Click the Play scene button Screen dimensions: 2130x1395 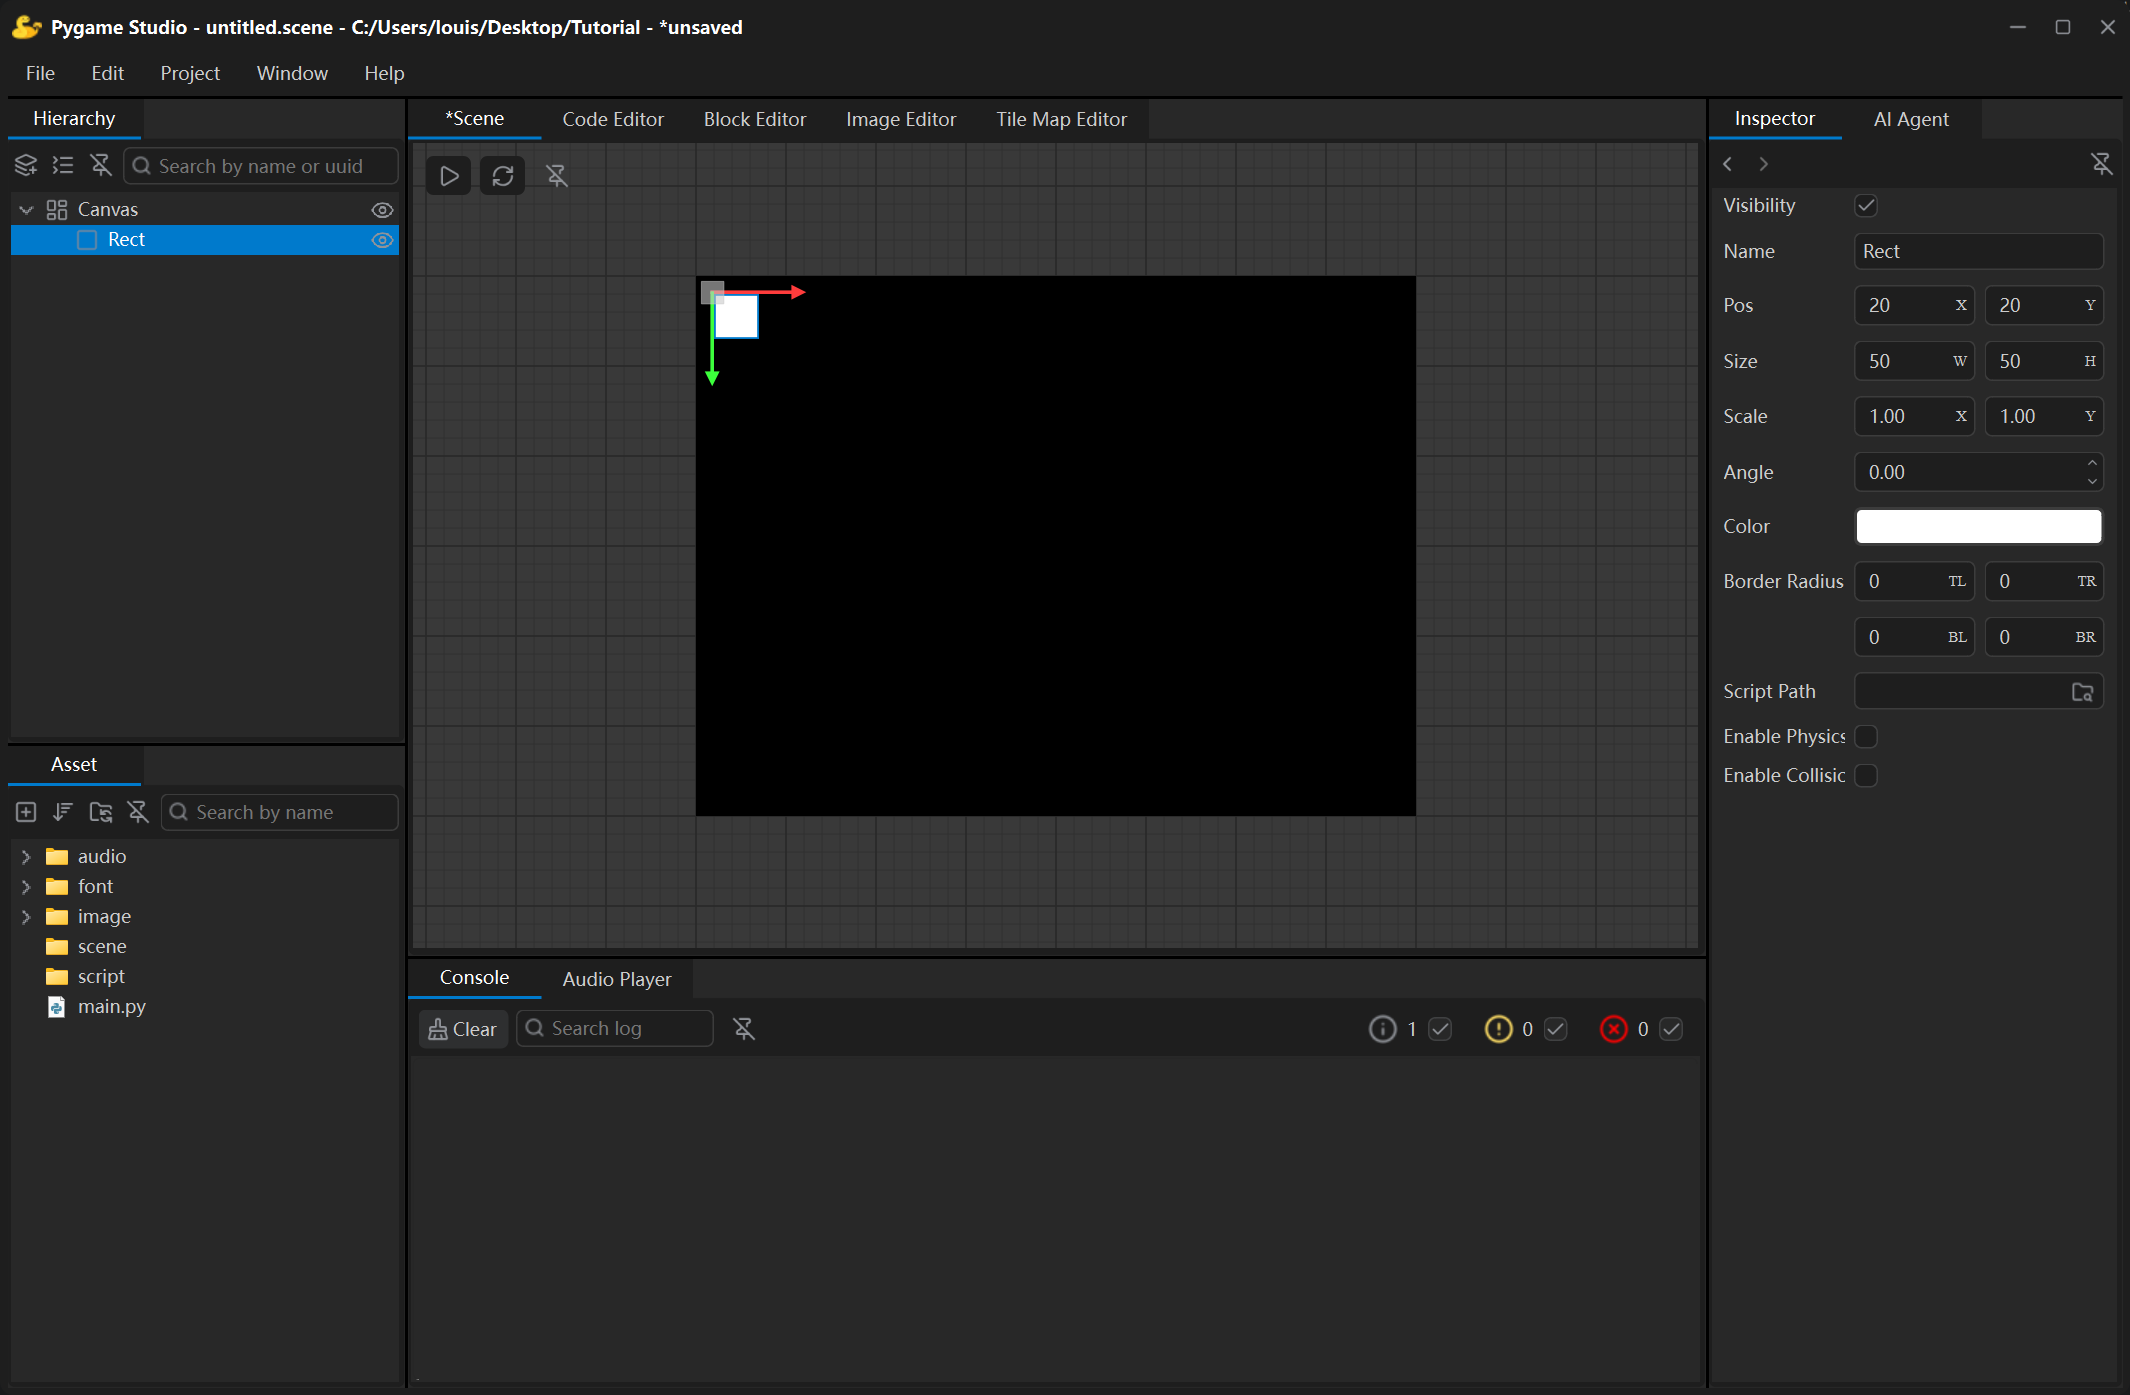pos(449,176)
